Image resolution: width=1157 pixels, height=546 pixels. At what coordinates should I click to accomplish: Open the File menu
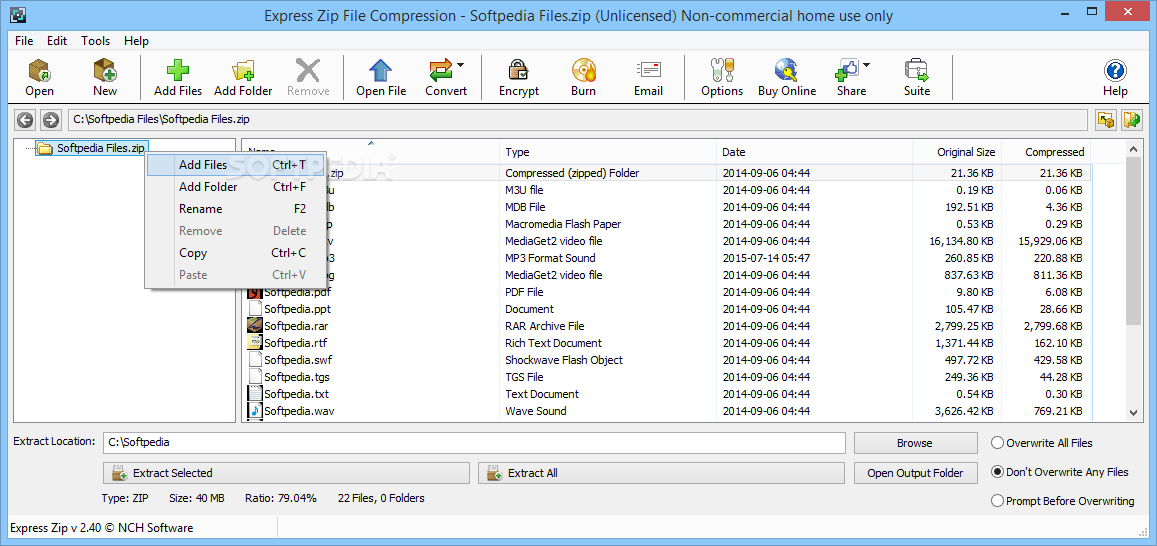[24, 41]
